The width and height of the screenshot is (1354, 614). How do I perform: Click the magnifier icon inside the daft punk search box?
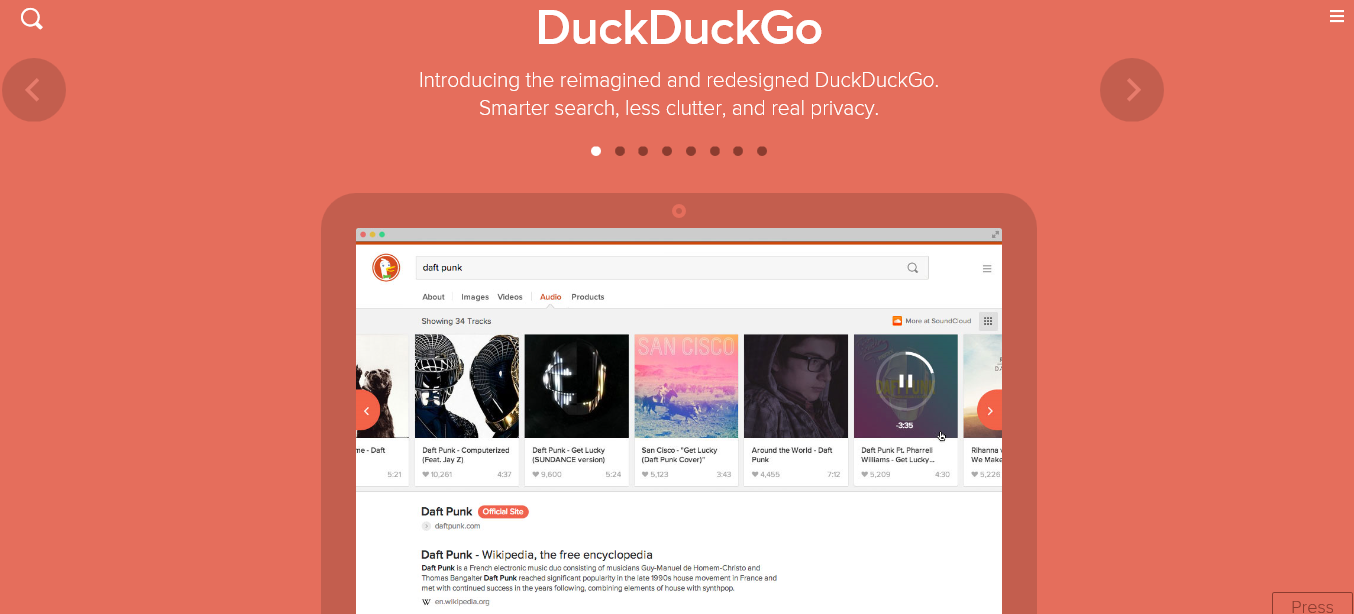(912, 268)
